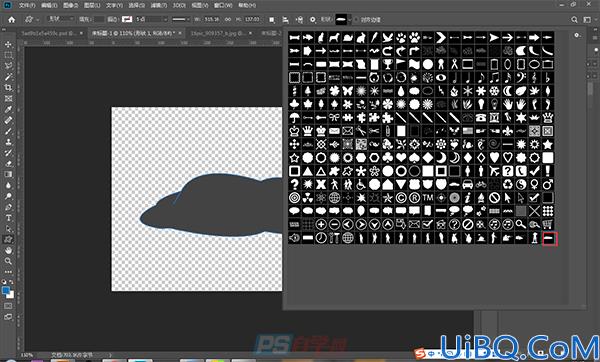Click the Home icon in options bar
Screen dimensions: 600x362
pyautogui.click(x=11, y=20)
